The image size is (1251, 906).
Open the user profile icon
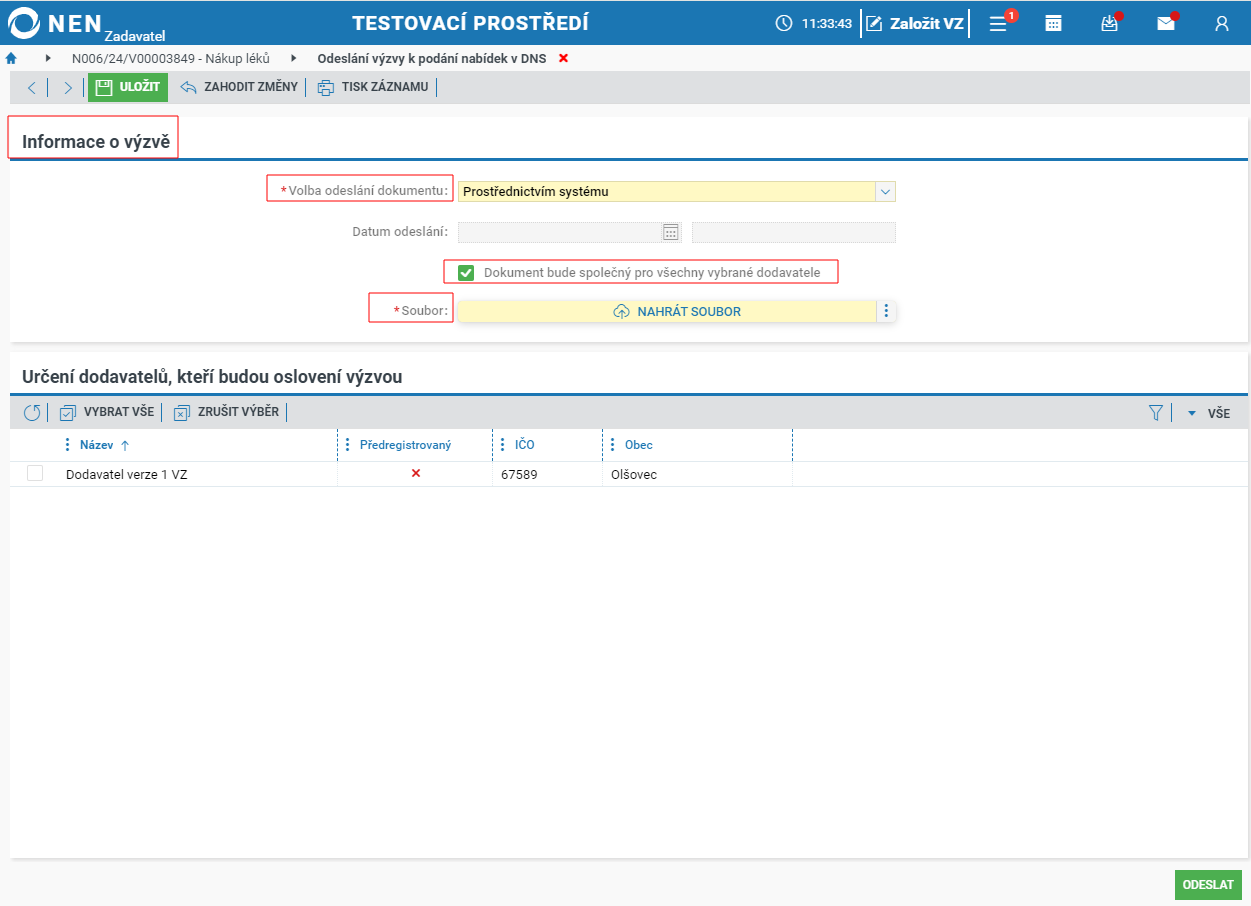(x=1222, y=23)
